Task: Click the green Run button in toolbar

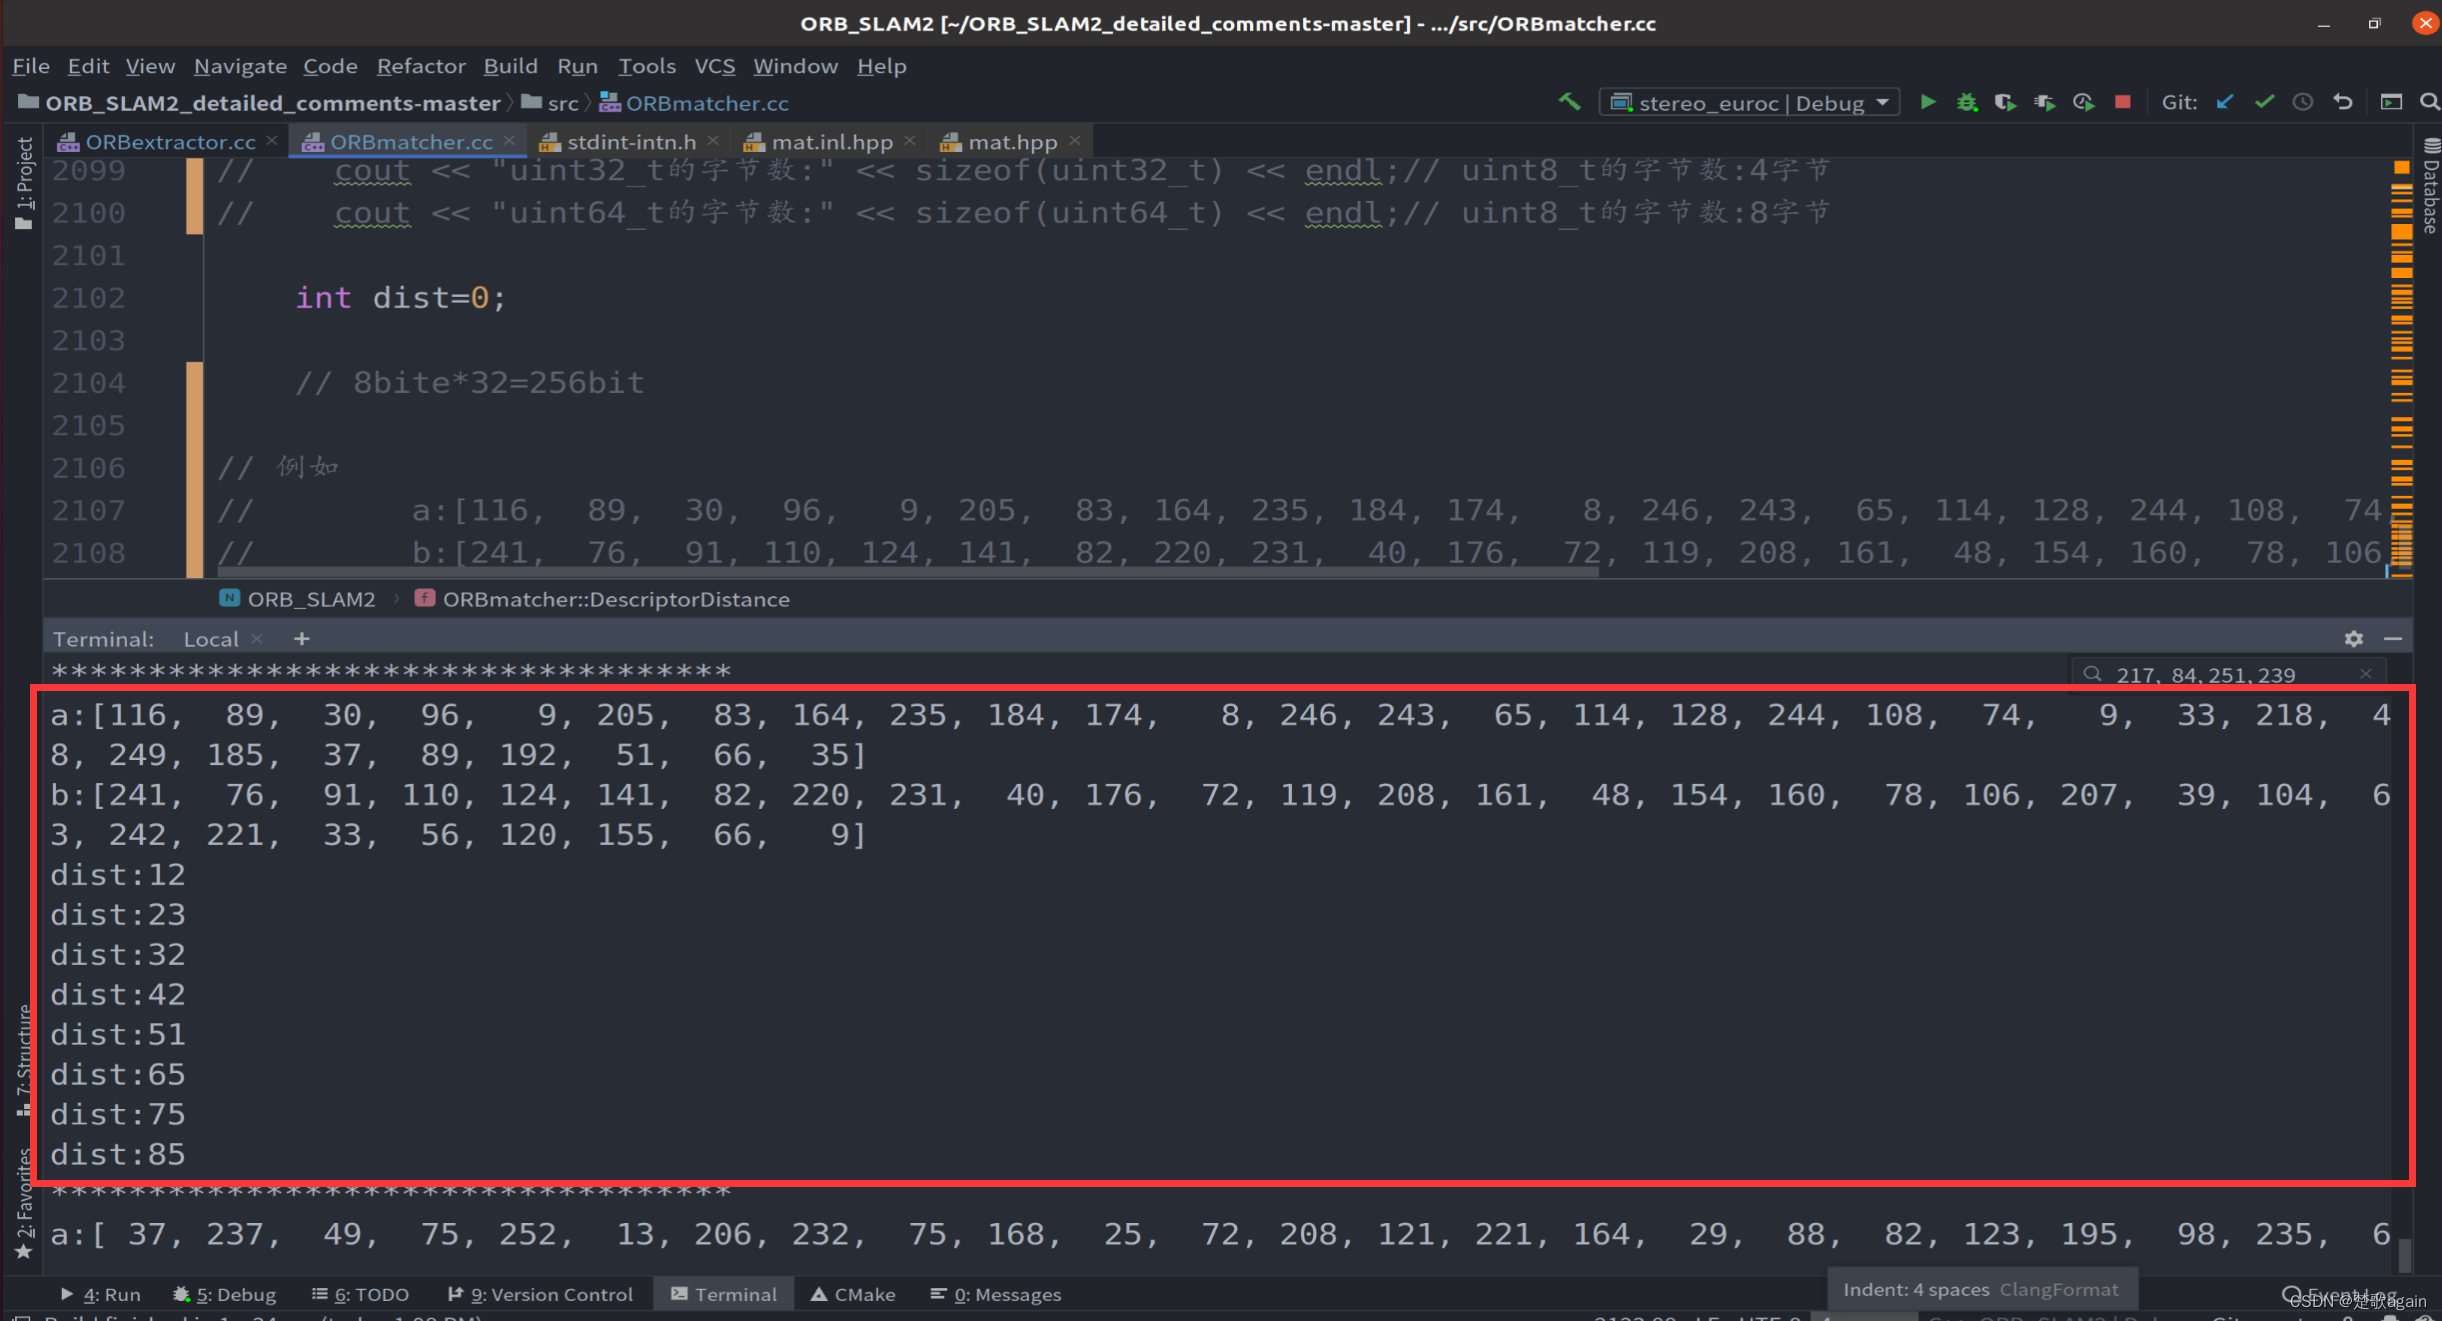Action: [1927, 103]
